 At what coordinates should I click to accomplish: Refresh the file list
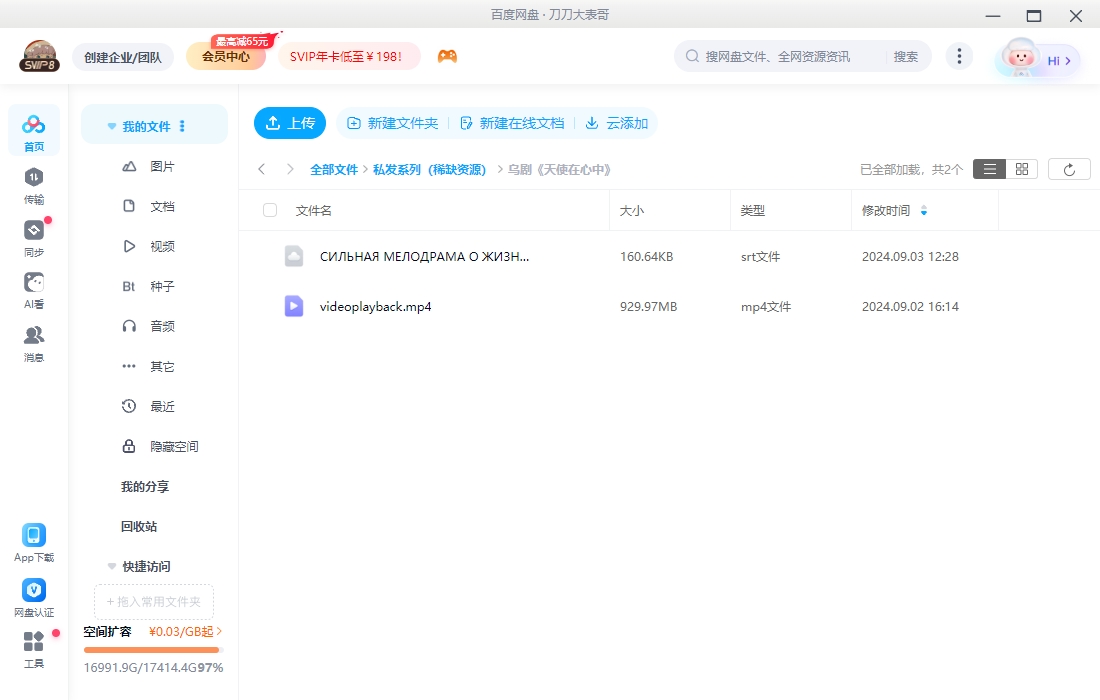(x=1069, y=168)
